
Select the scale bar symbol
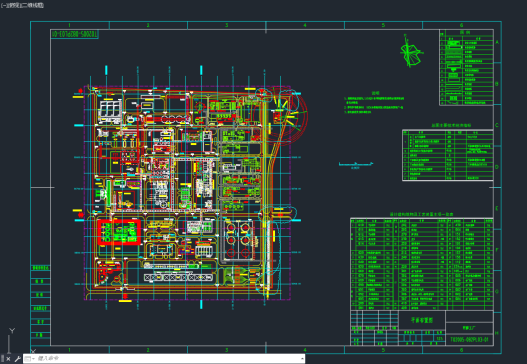click(x=356, y=164)
